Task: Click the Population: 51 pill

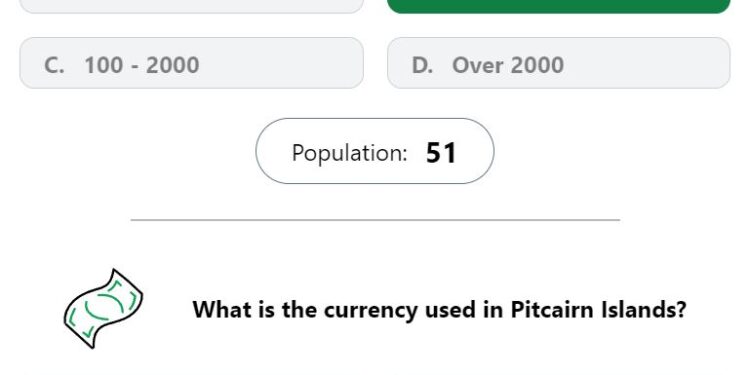Action: click(375, 151)
